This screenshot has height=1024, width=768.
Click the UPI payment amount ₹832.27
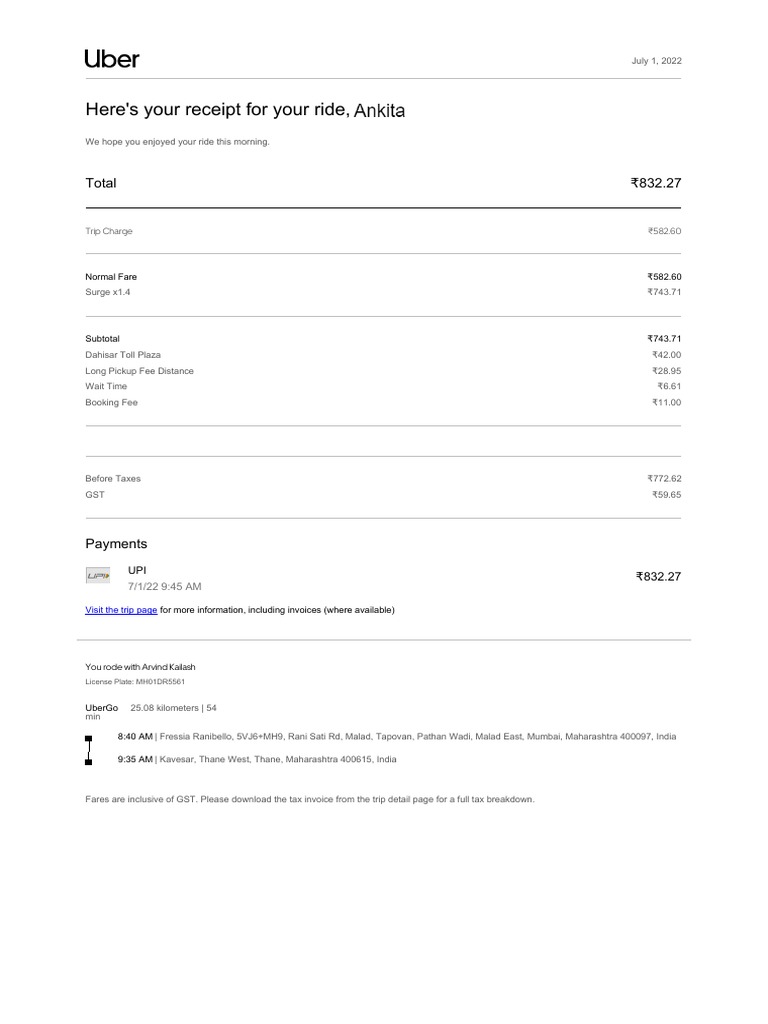[657, 577]
